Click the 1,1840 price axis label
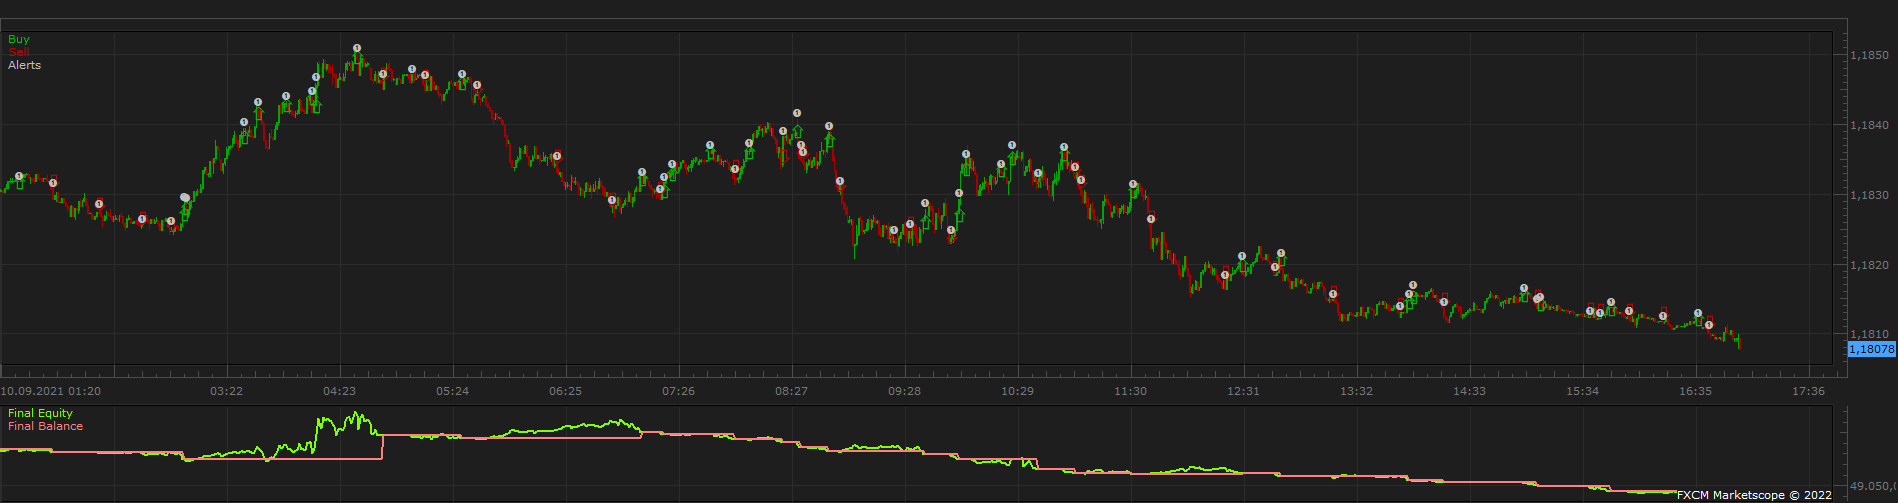 click(1870, 125)
